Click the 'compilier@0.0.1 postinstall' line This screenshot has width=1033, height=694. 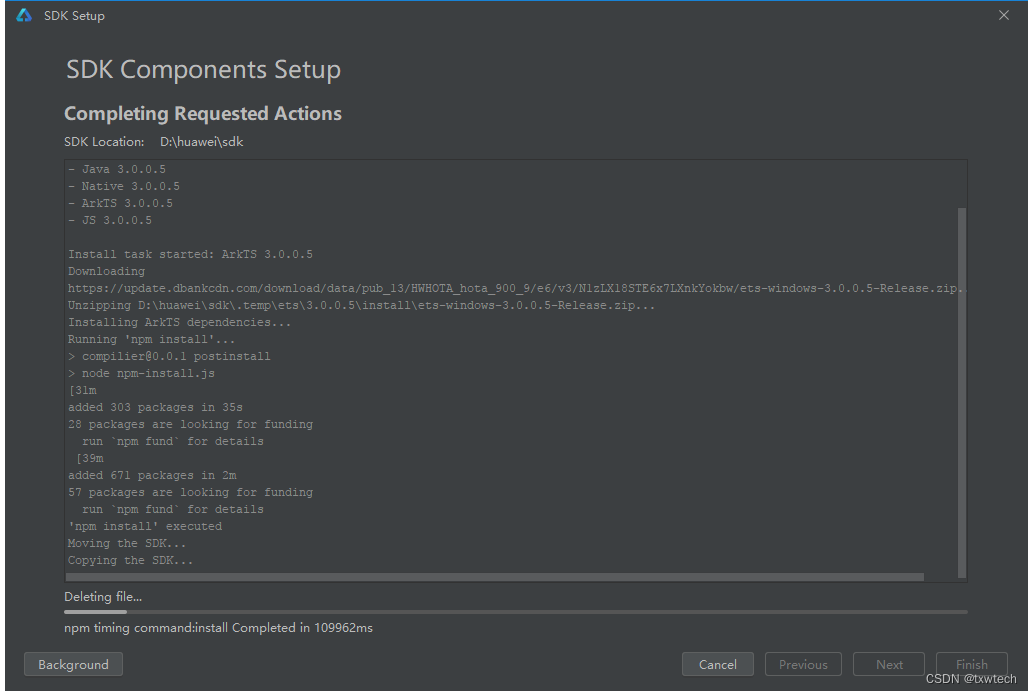pyautogui.click(x=169, y=357)
